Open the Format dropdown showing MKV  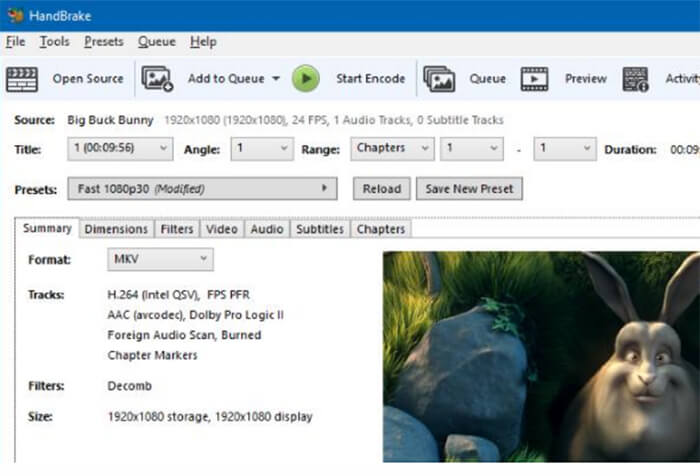tap(160, 259)
